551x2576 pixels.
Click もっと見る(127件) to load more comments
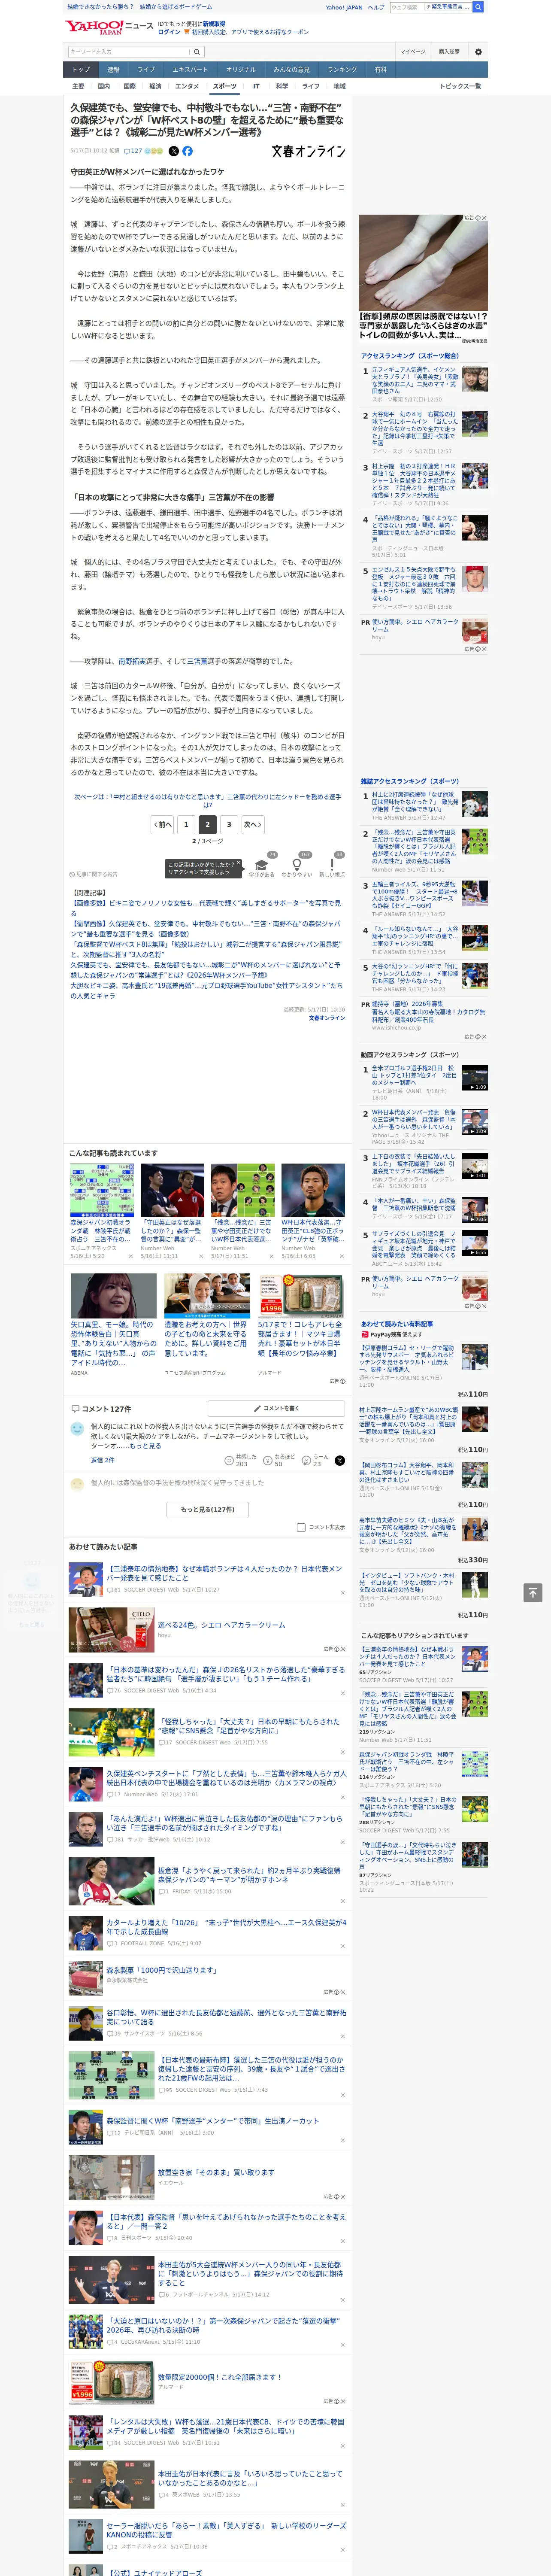point(208,1509)
